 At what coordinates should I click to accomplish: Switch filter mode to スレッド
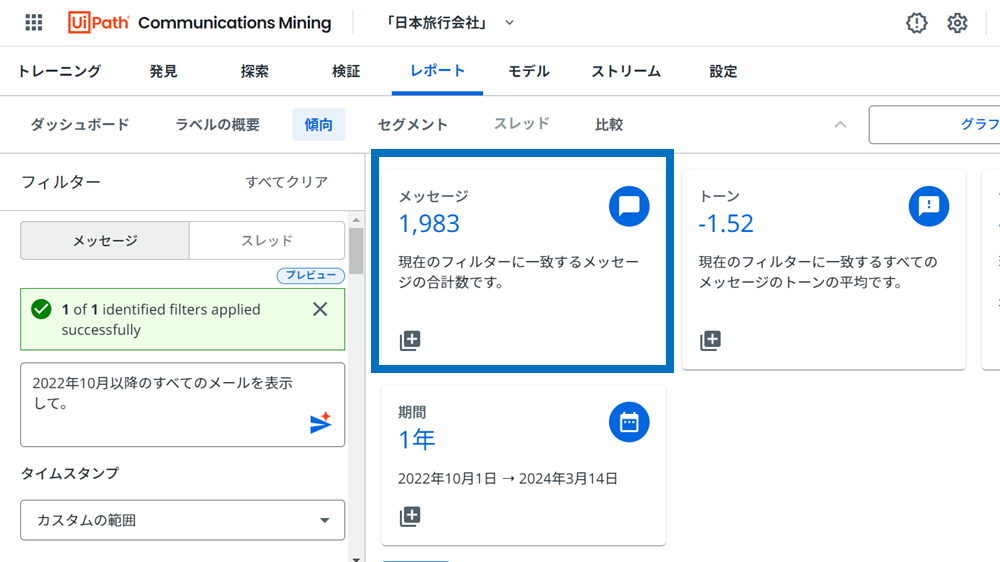267,241
